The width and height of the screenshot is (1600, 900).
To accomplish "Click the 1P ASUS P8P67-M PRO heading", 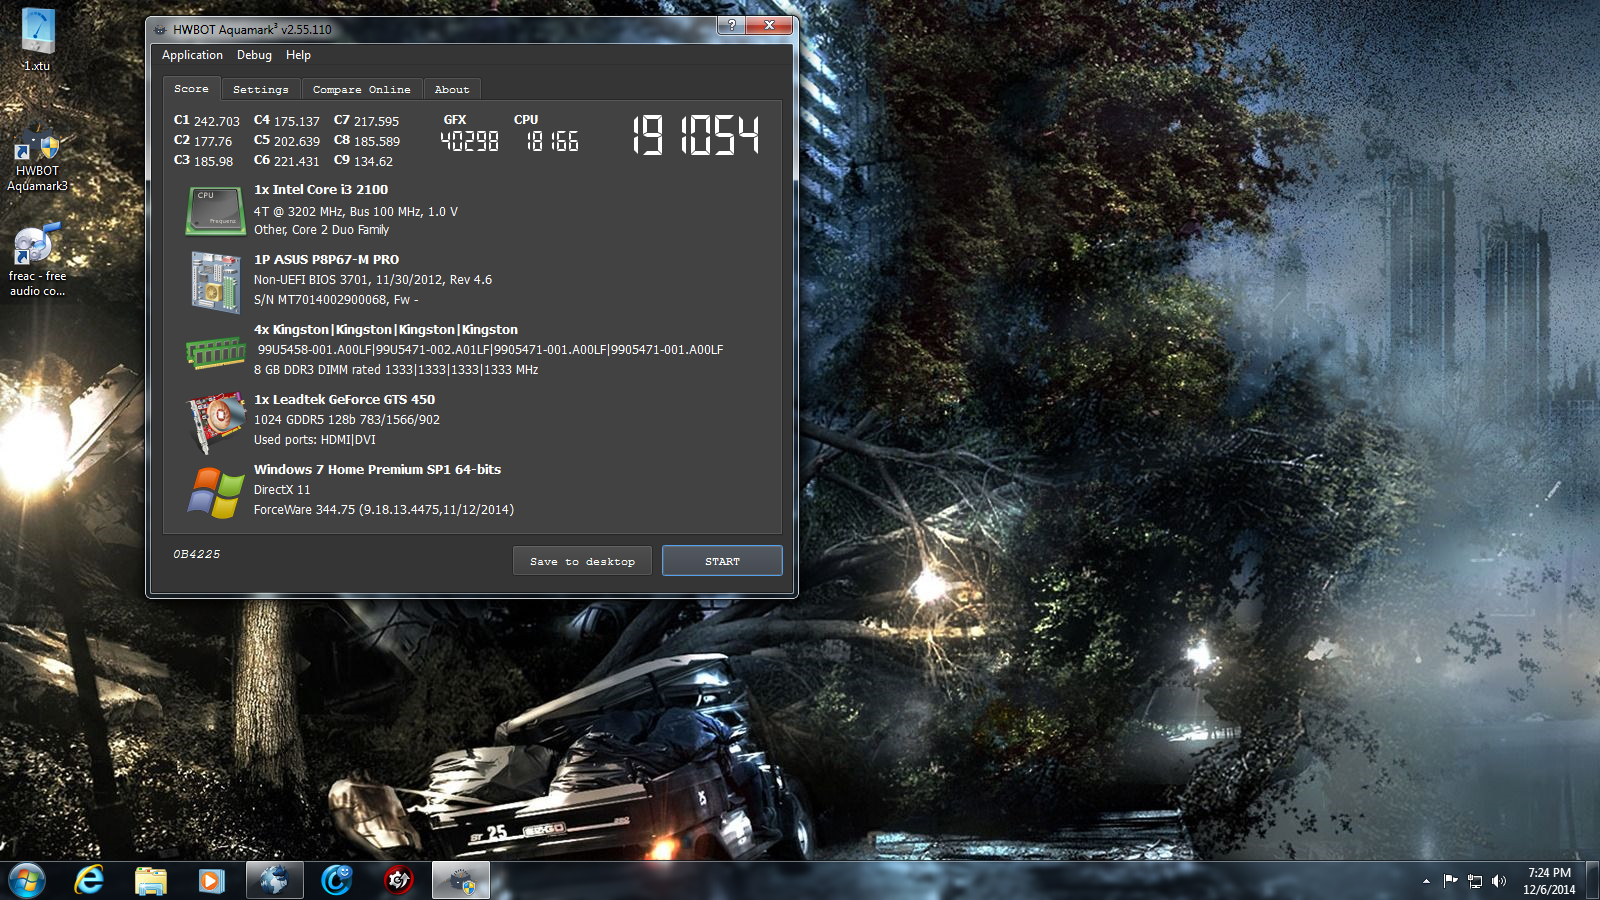I will (x=326, y=259).
